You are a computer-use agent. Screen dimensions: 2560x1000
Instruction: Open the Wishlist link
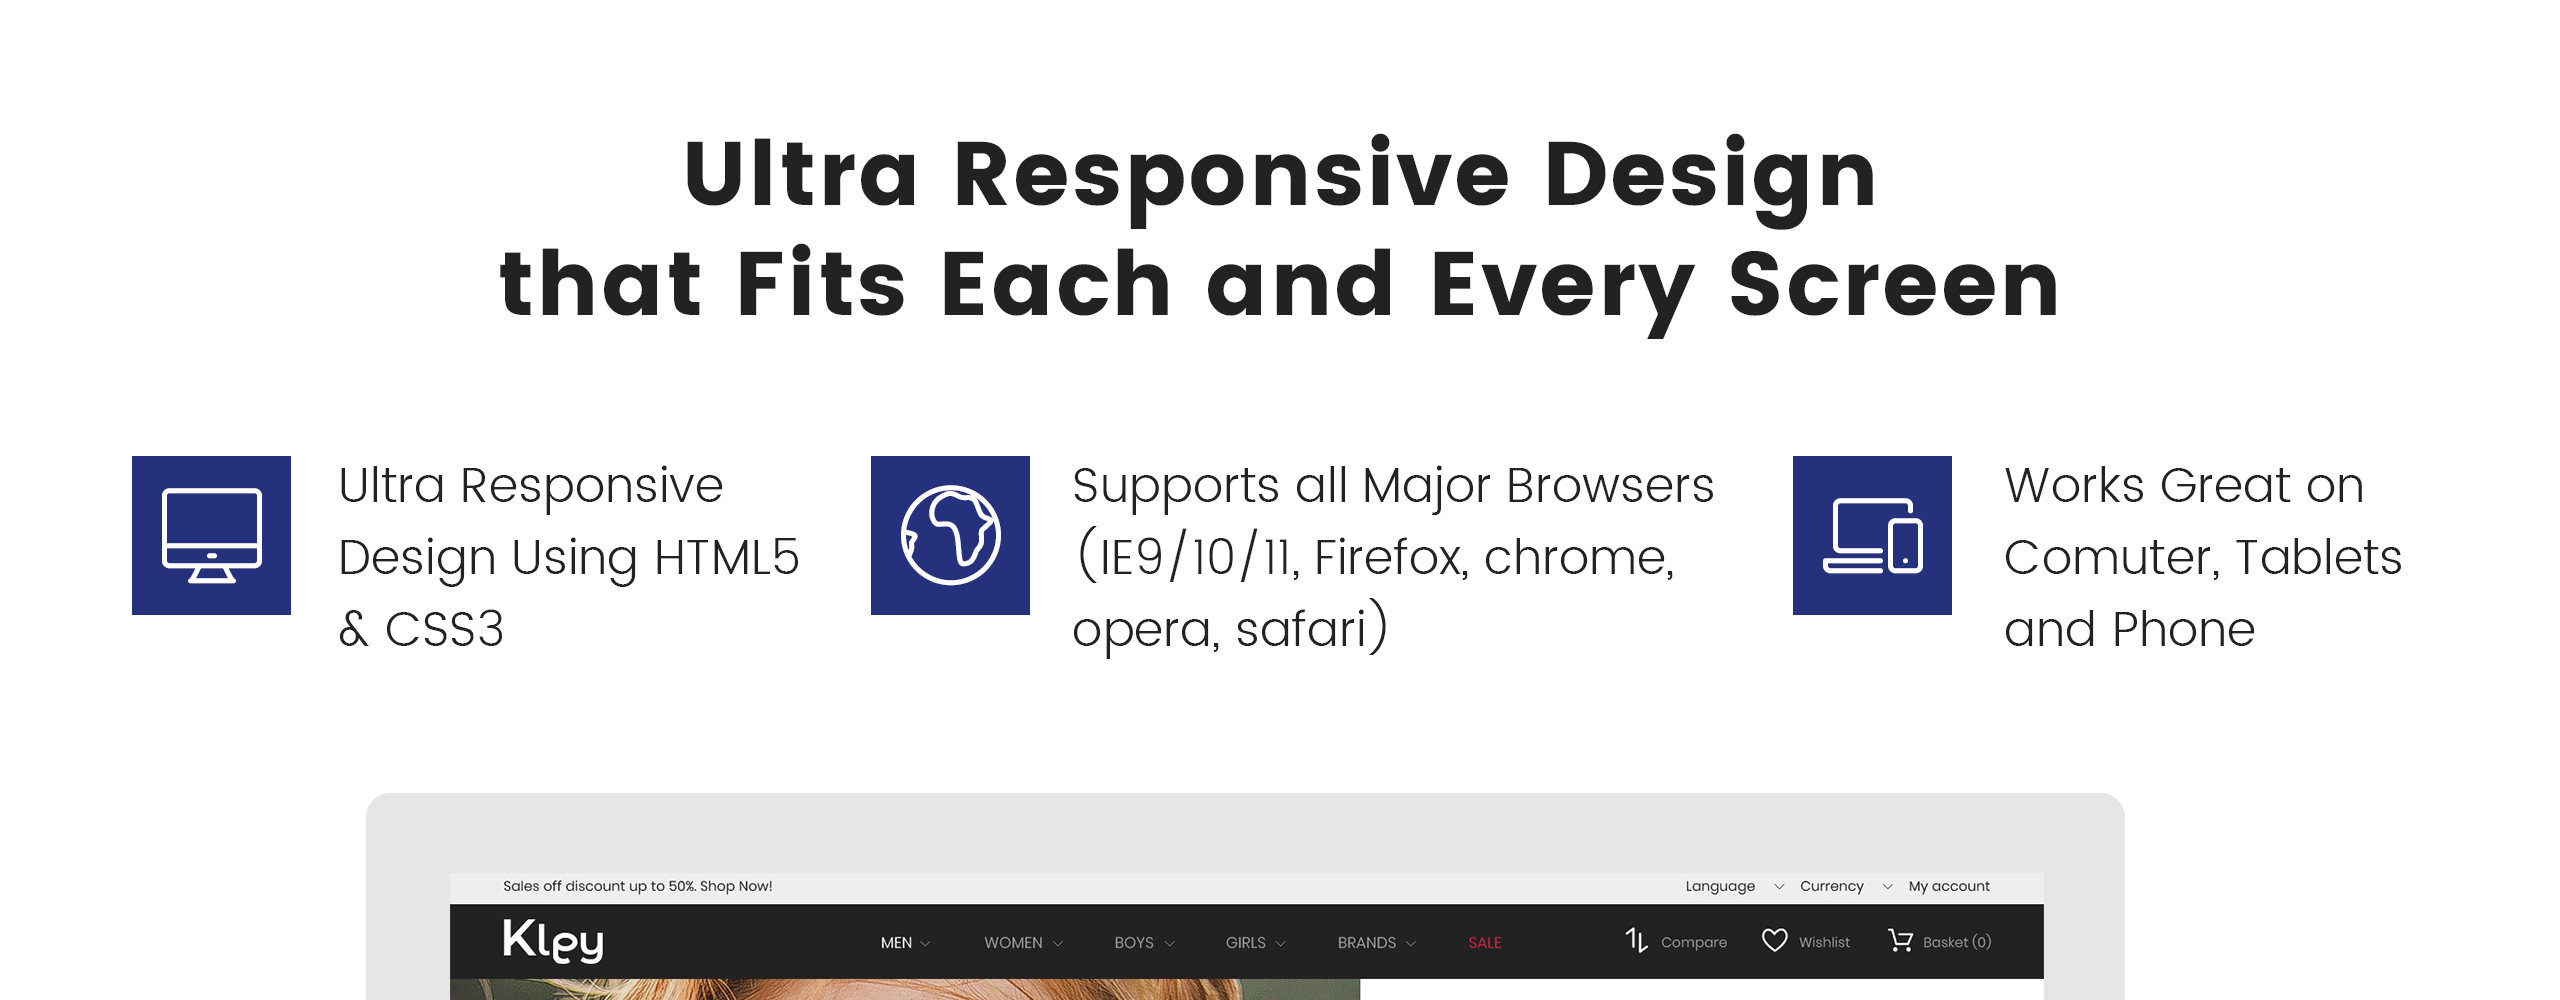tap(1824, 942)
